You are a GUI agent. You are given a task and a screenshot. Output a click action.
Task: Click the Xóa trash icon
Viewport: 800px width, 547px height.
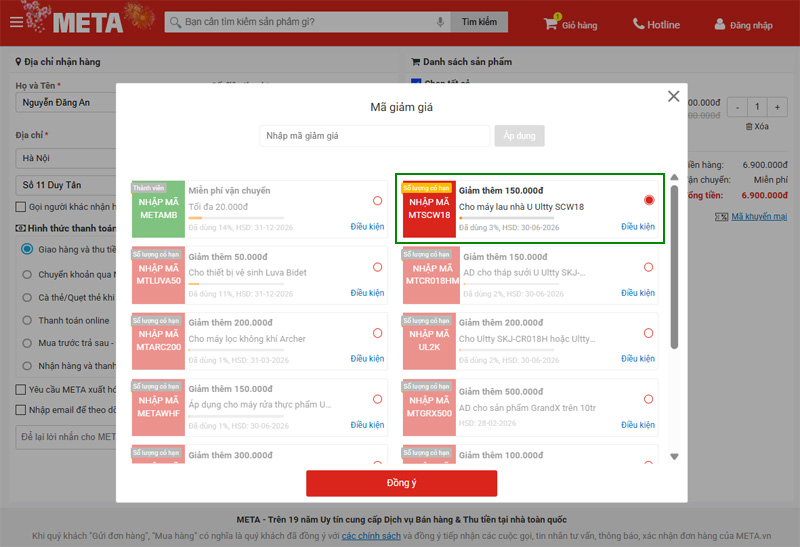point(750,127)
